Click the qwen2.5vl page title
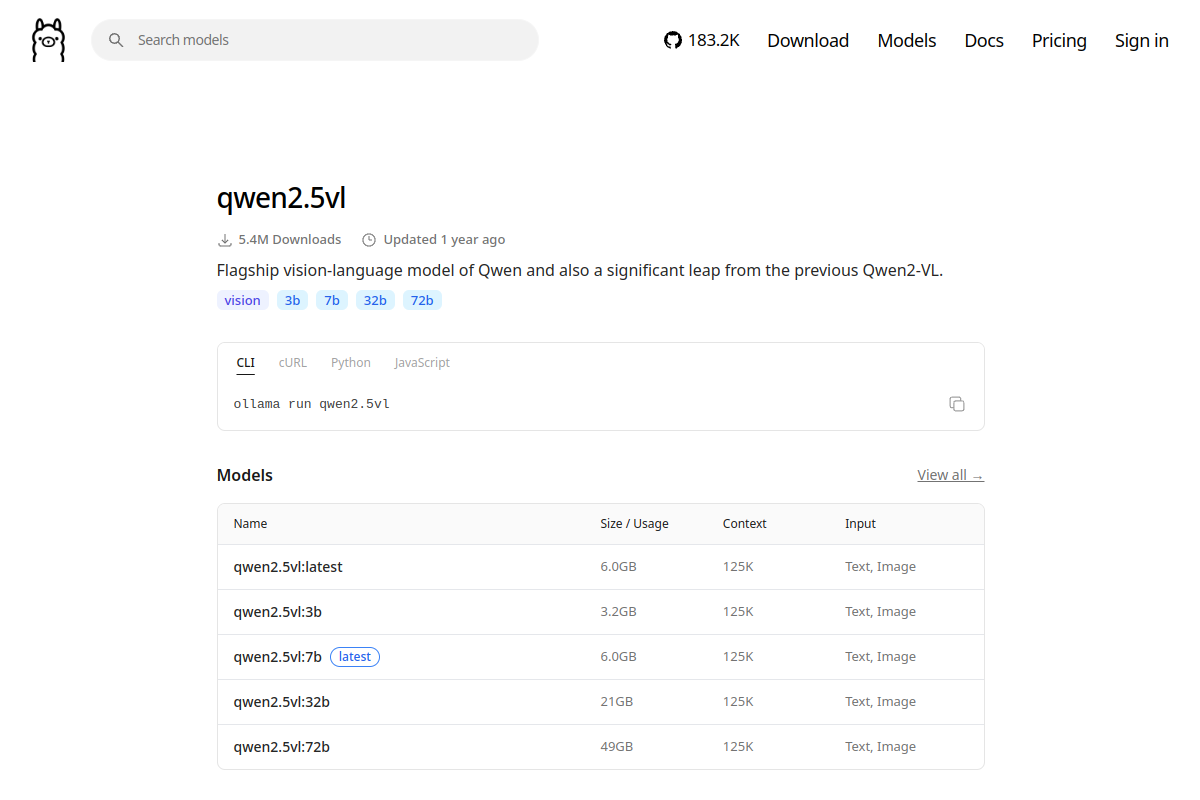The image size is (1200, 800). click(282, 198)
